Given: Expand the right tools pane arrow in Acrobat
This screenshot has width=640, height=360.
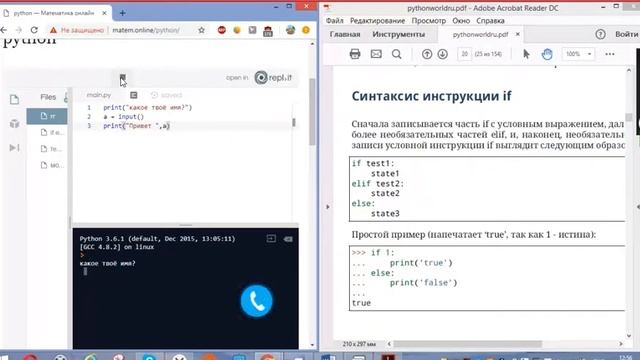Looking at the screenshot, I should click(638, 207).
